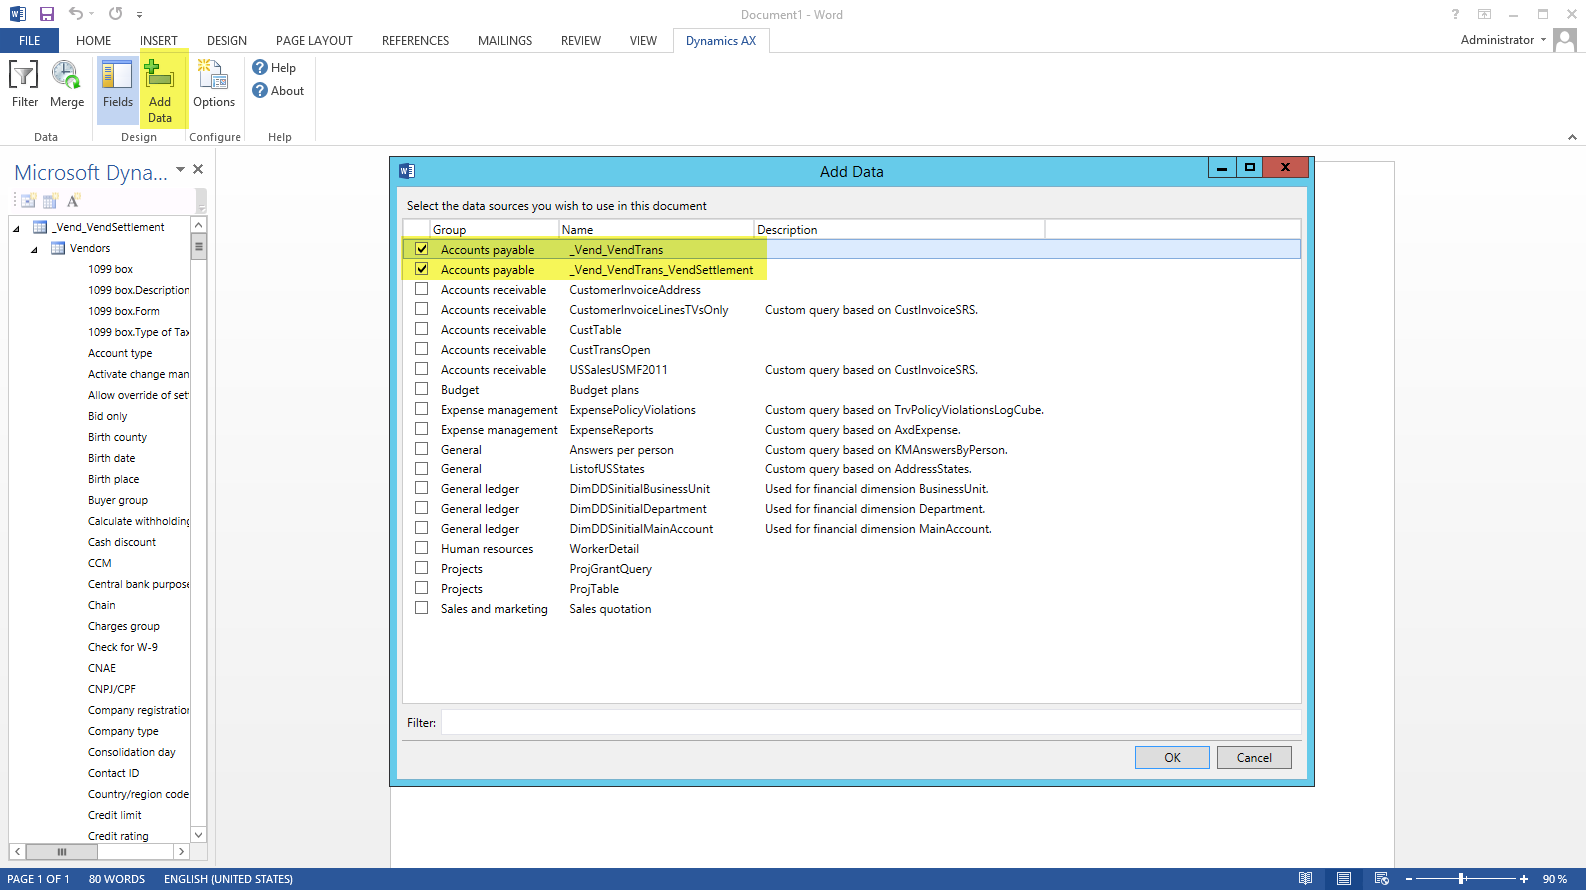Collapse the Vendors tree node
Viewport: 1586px width, 890px height.
pyautogui.click(x=34, y=249)
